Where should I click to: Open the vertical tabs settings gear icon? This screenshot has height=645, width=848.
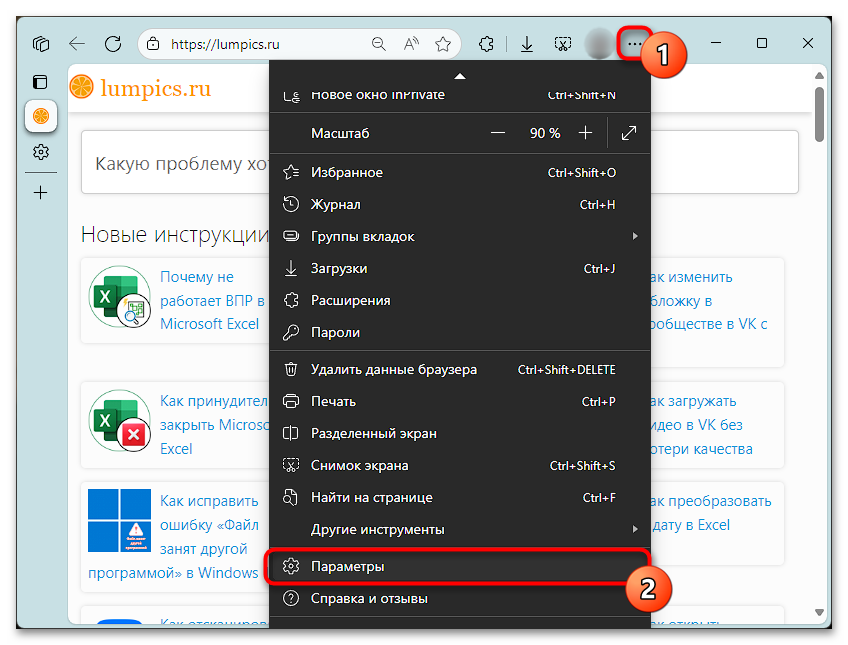41,152
